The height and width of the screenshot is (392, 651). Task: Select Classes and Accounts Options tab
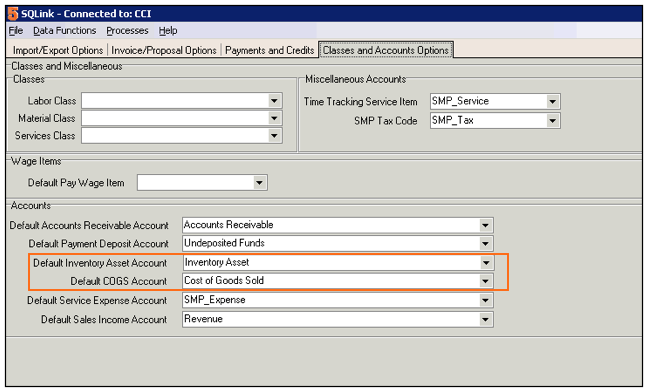(x=386, y=50)
